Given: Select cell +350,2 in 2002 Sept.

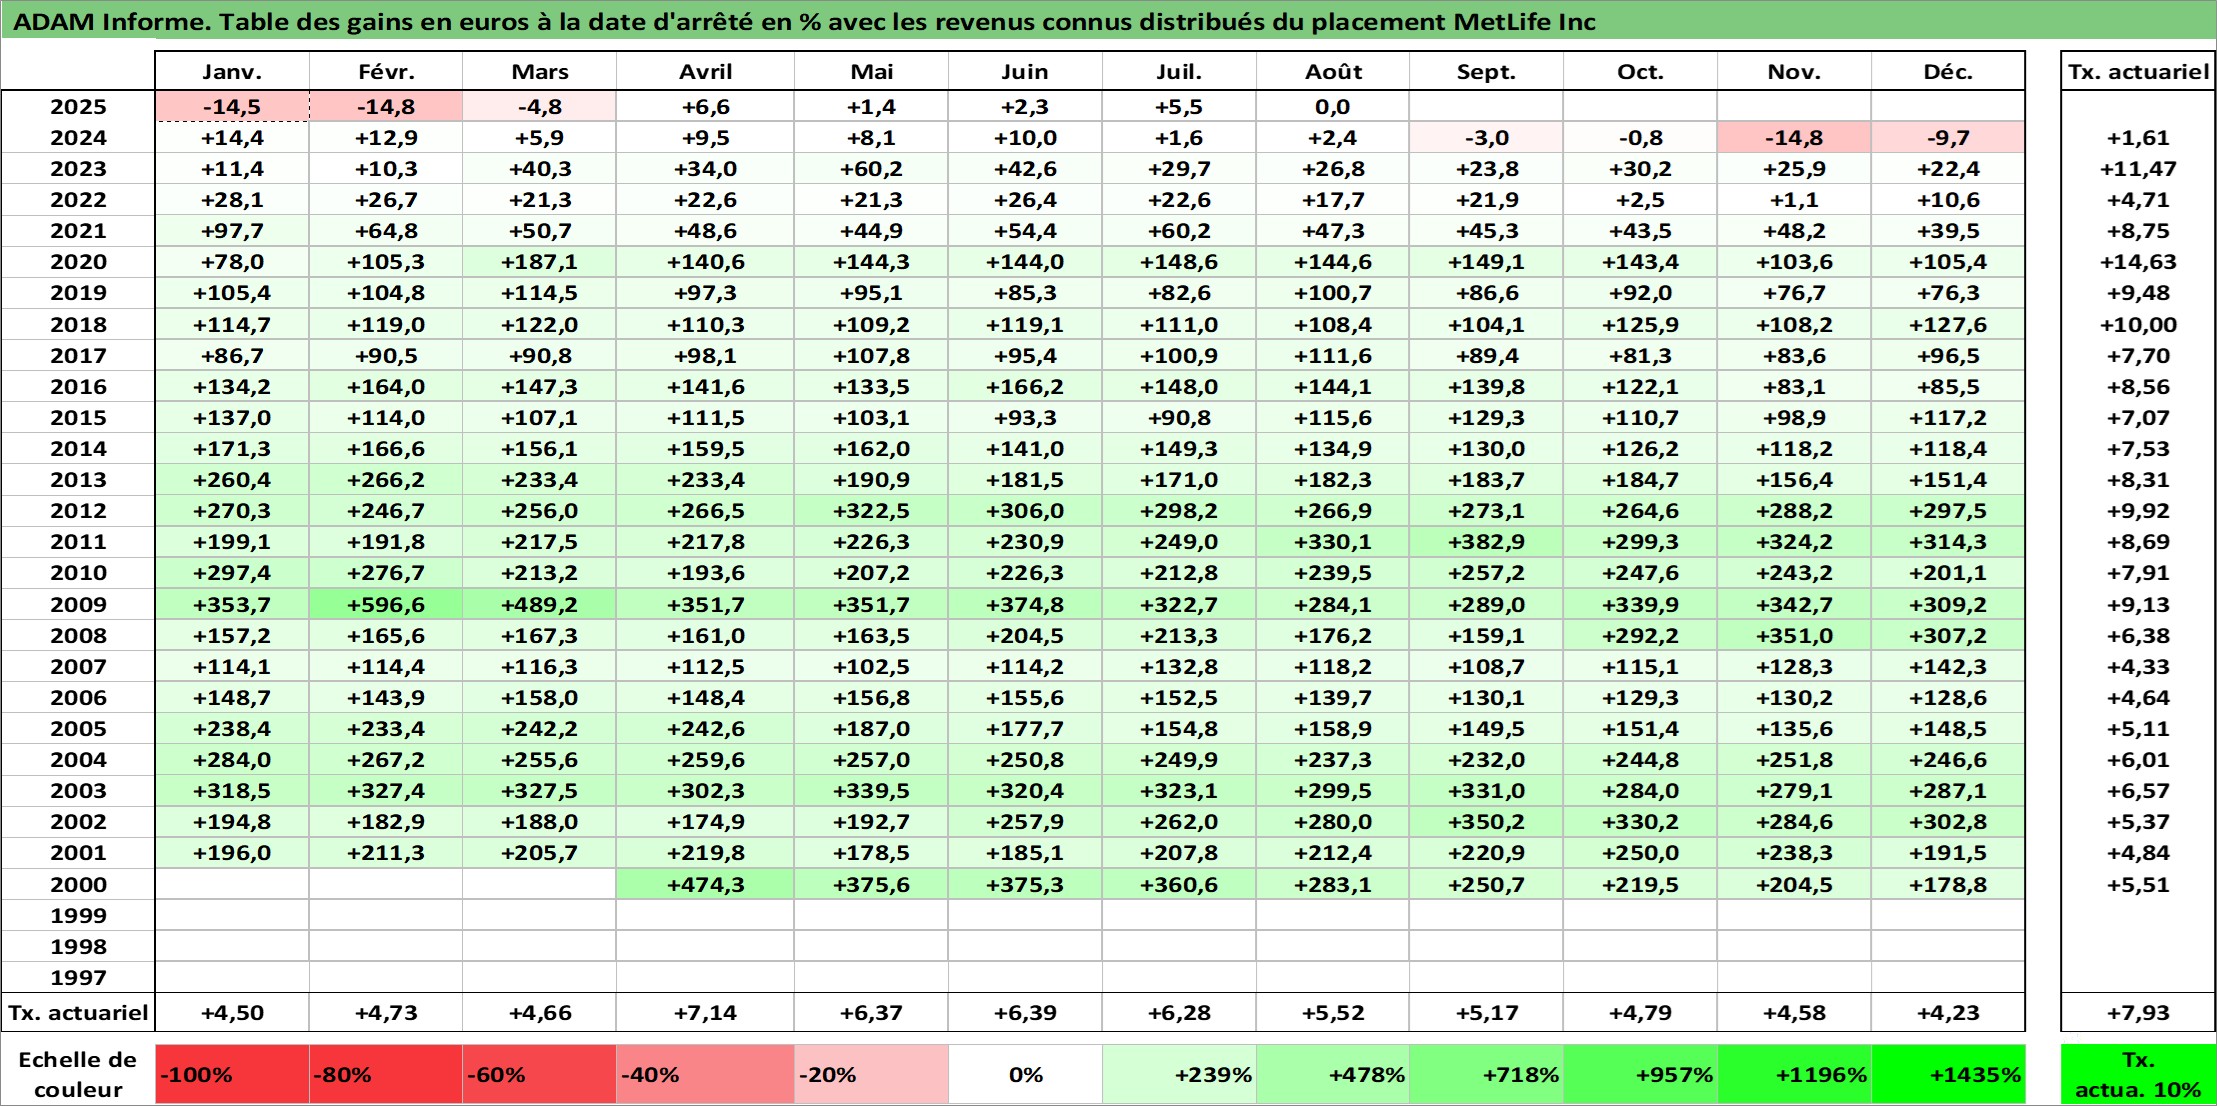Looking at the screenshot, I should point(1487,822).
